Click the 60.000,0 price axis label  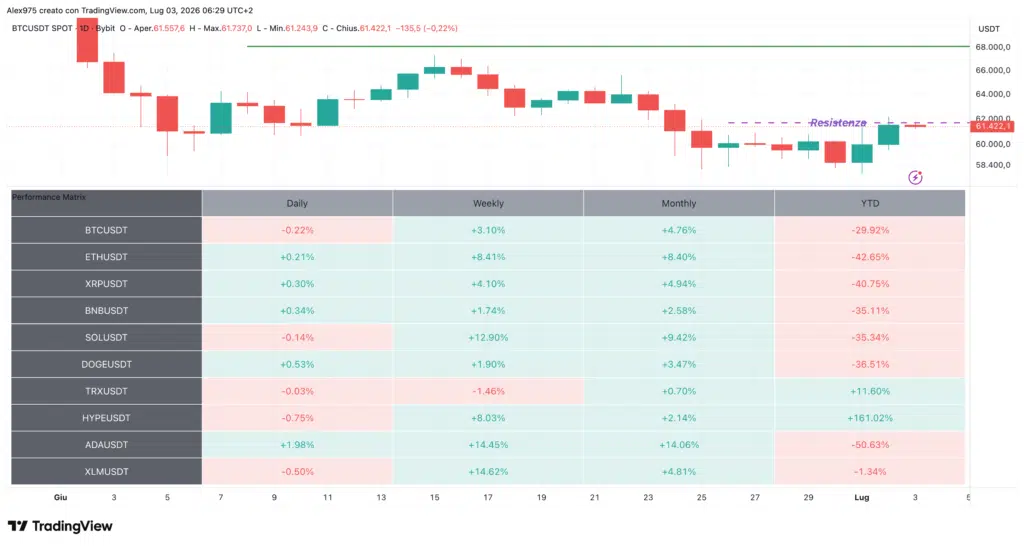coord(993,144)
